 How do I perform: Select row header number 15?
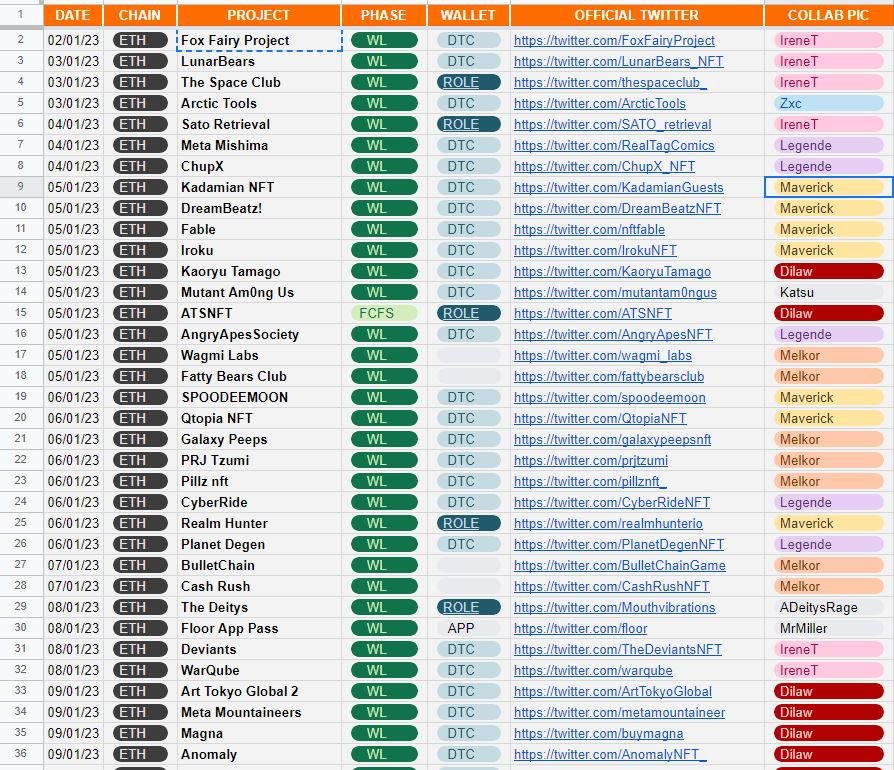pos(21,313)
